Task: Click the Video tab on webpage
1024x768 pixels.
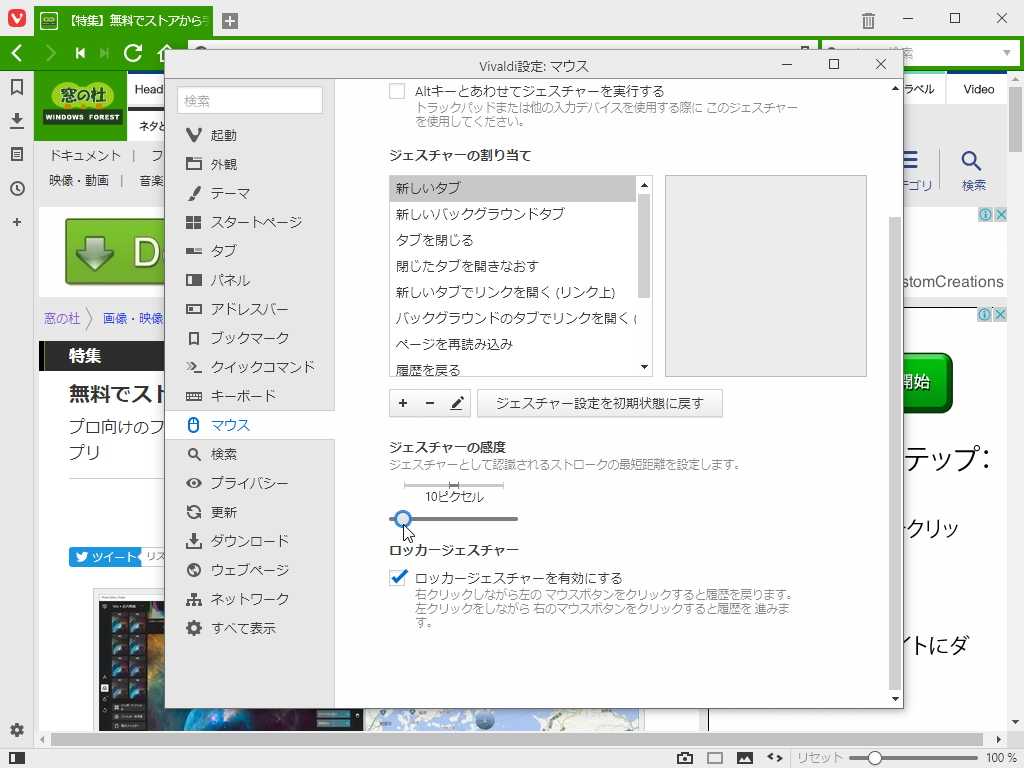Action: (x=978, y=89)
